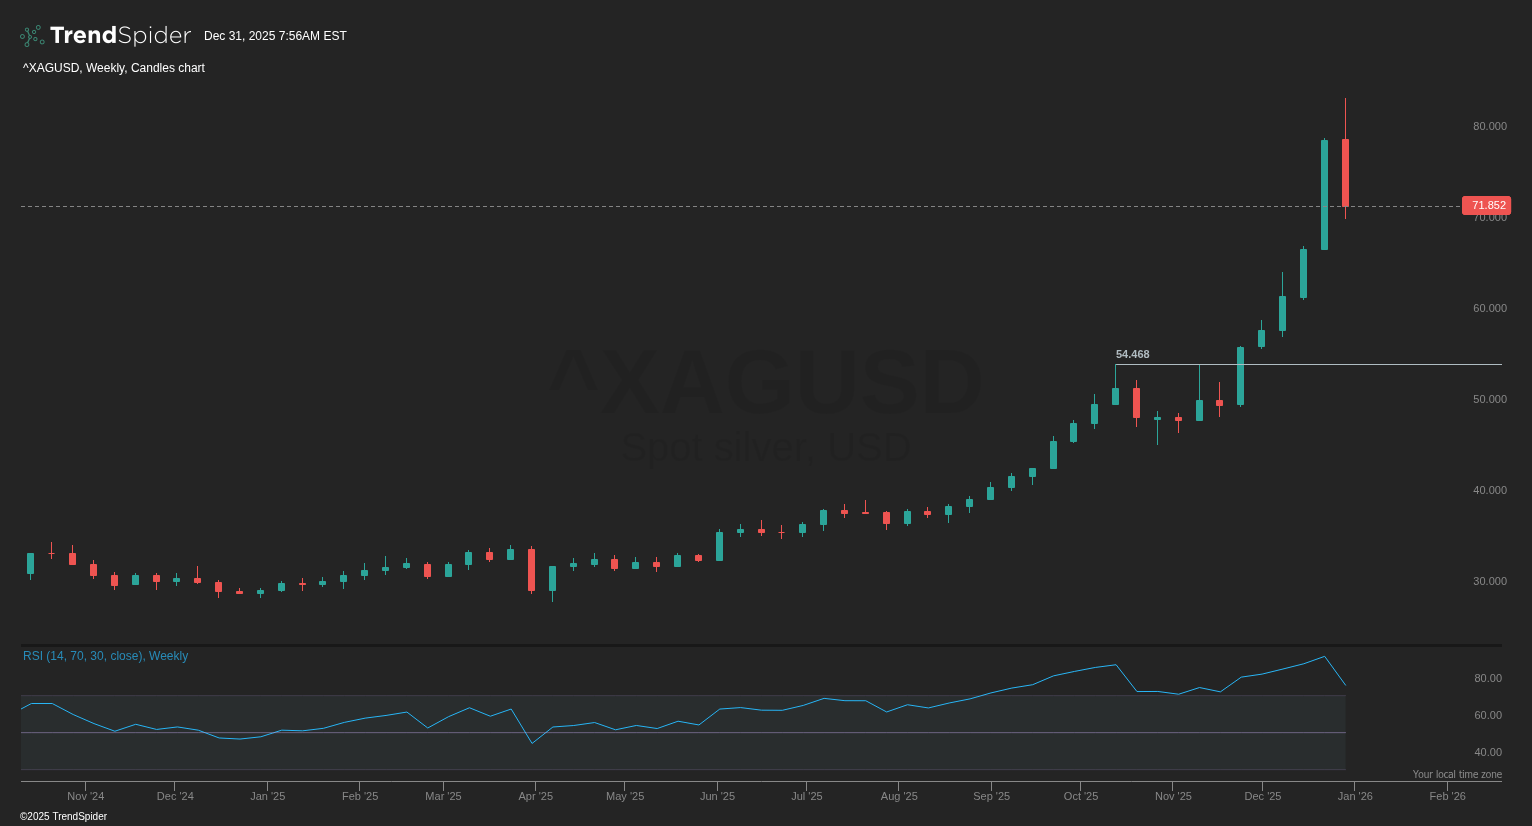Select the 54.468 horizontal level label
The image size is (1532, 826).
(1132, 354)
